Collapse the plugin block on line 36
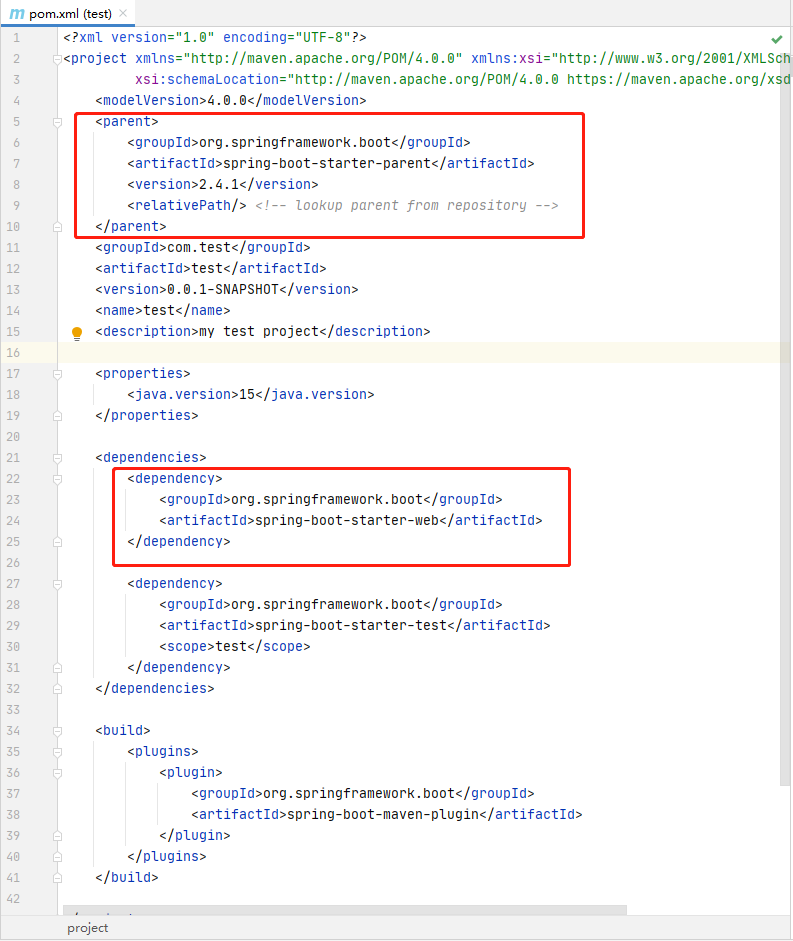Screen dimensions: 793x941 coord(58,774)
